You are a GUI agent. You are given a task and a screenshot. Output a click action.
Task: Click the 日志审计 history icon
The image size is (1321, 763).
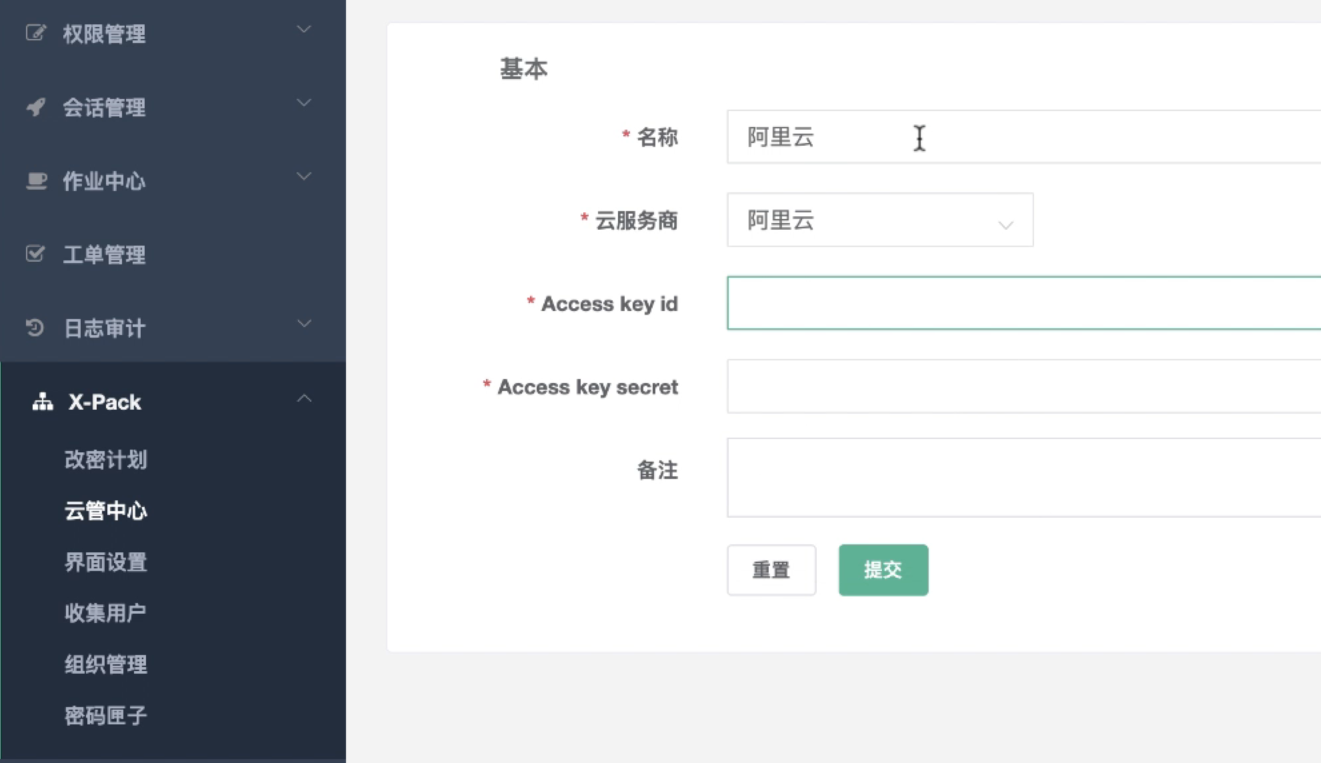click(35, 327)
